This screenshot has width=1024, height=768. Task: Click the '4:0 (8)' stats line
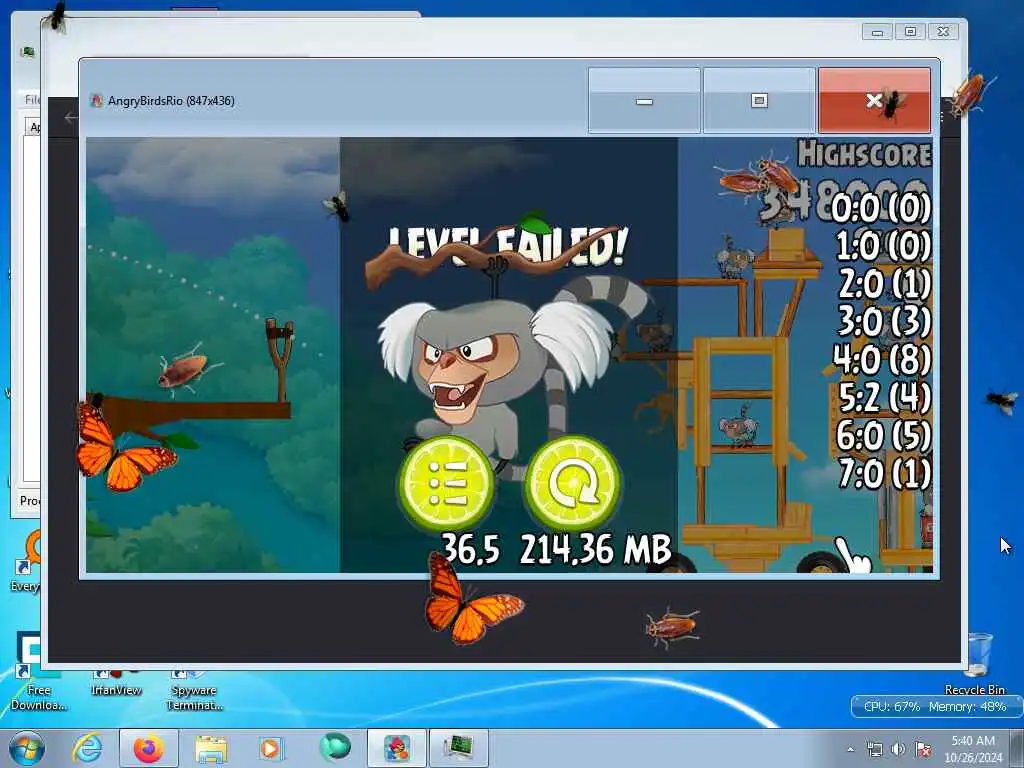[x=882, y=359]
